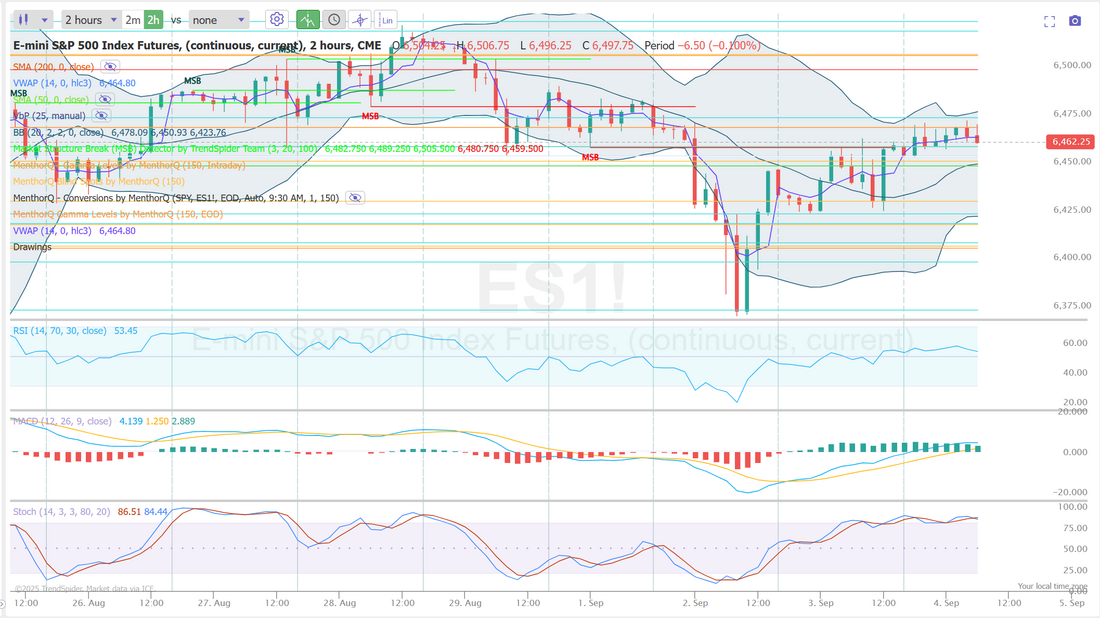Screen dimensions: 1100x618
Task: Toggle visibility of SMA 200 indicator
Action: pyautogui.click(x=110, y=67)
